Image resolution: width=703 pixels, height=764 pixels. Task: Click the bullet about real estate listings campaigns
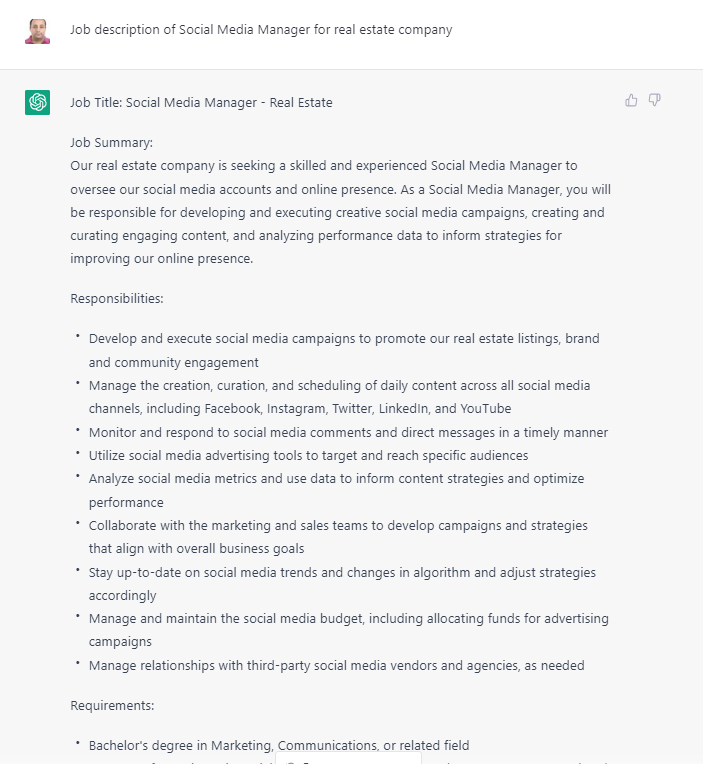coord(344,350)
